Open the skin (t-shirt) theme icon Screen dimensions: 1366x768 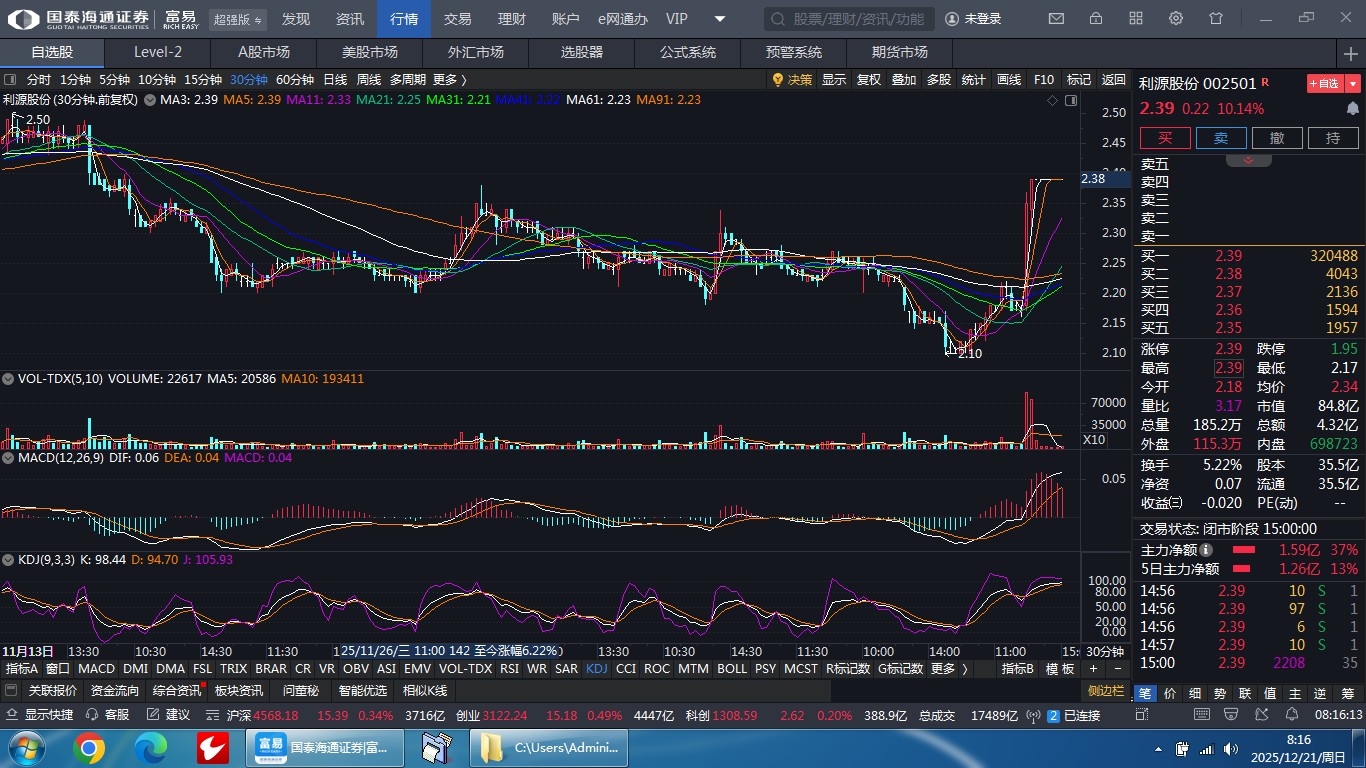pyautogui.click(x=1216, y=19)
